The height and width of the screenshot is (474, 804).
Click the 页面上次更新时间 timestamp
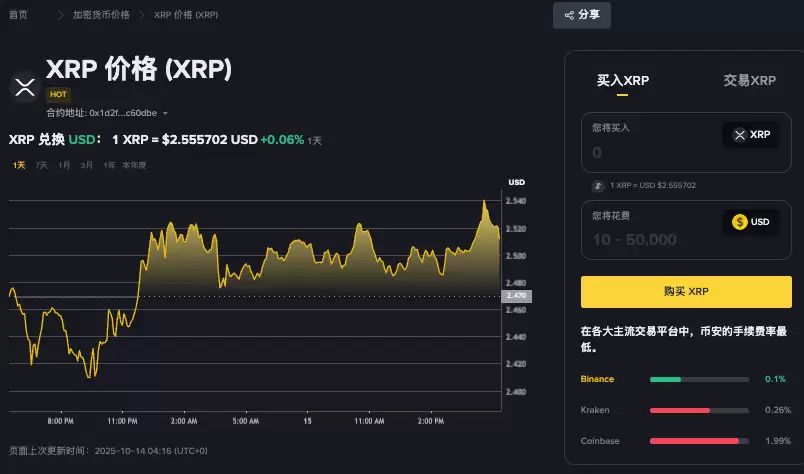[x=108, y=451]
